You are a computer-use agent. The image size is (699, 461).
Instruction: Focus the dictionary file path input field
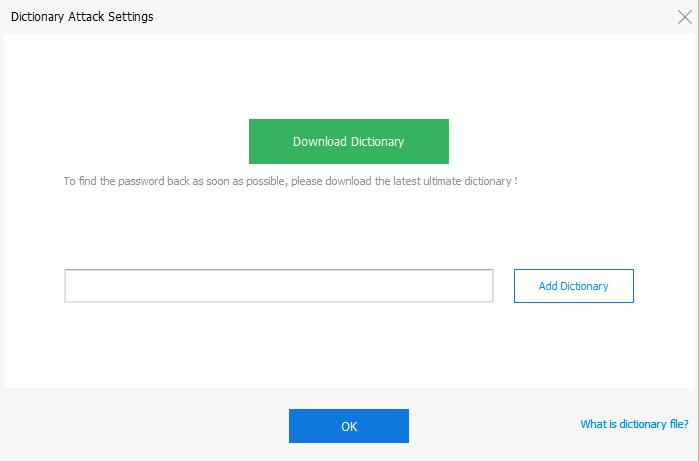(279, 286)
